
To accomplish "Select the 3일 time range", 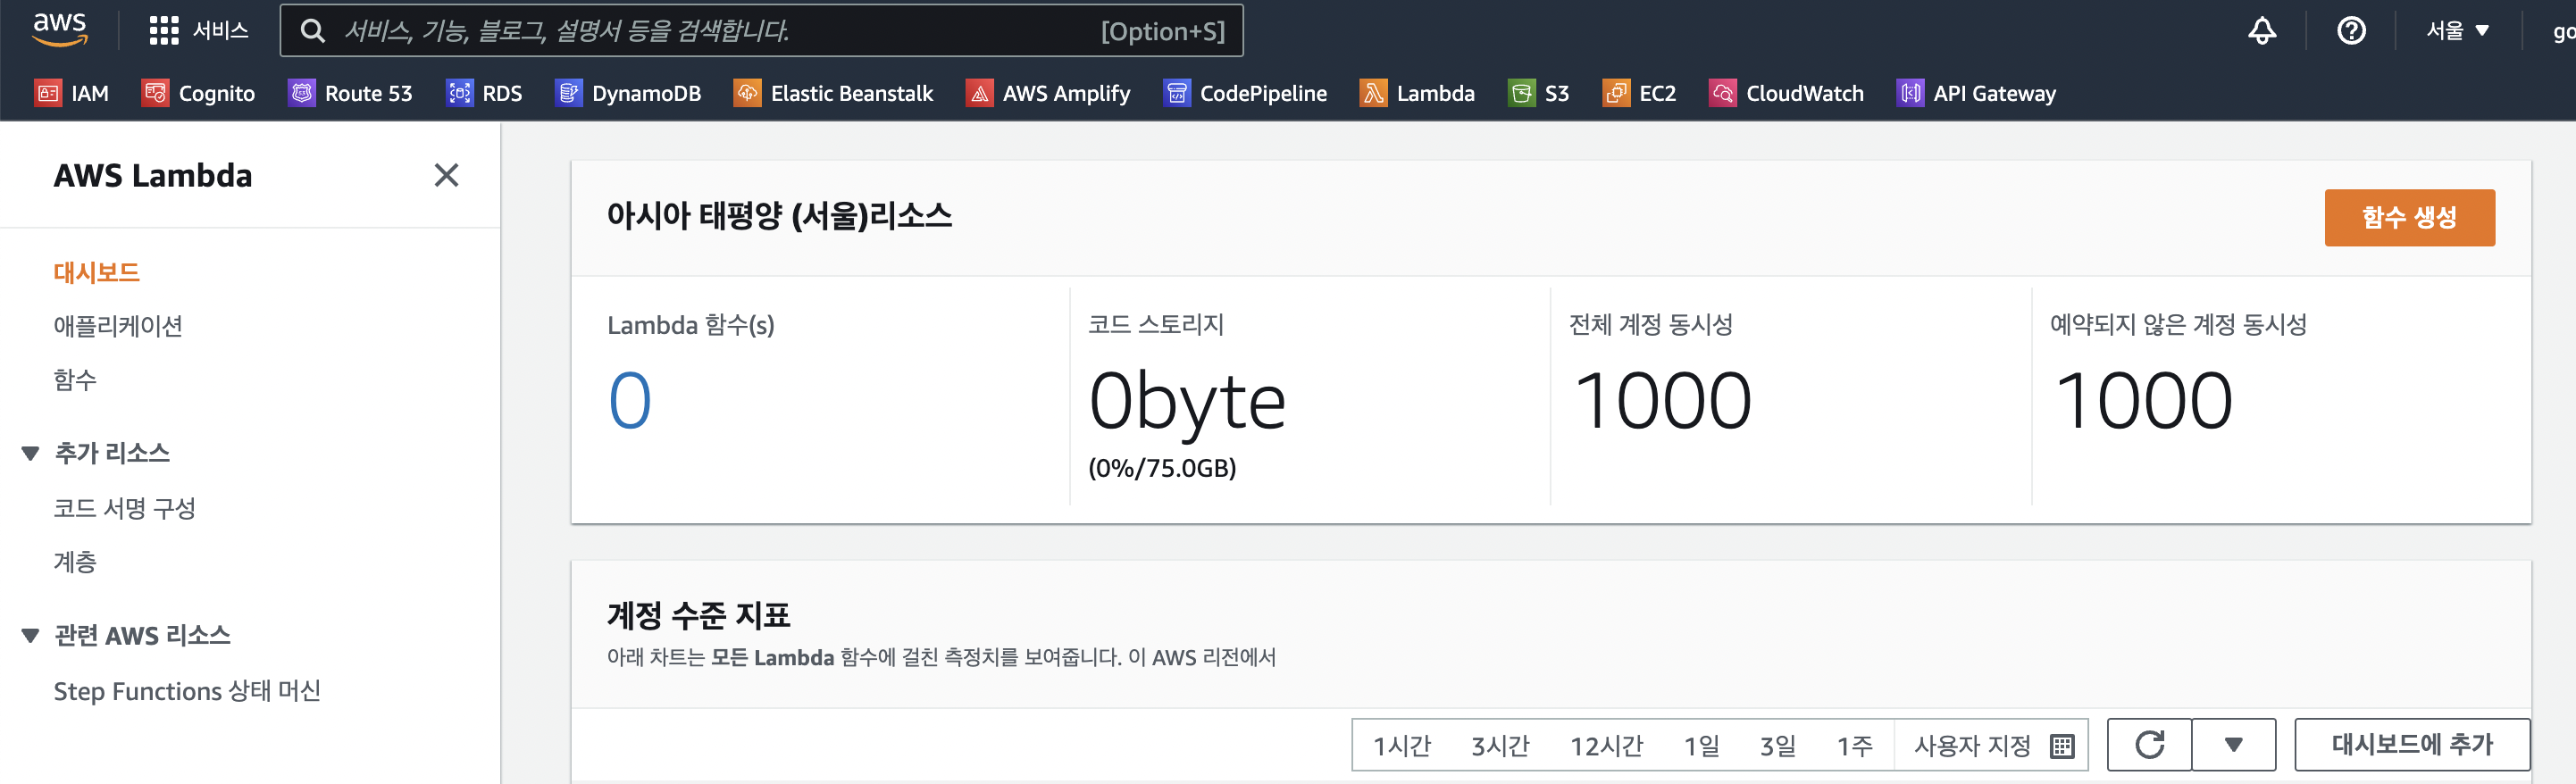I will (x=1778, y=746).
